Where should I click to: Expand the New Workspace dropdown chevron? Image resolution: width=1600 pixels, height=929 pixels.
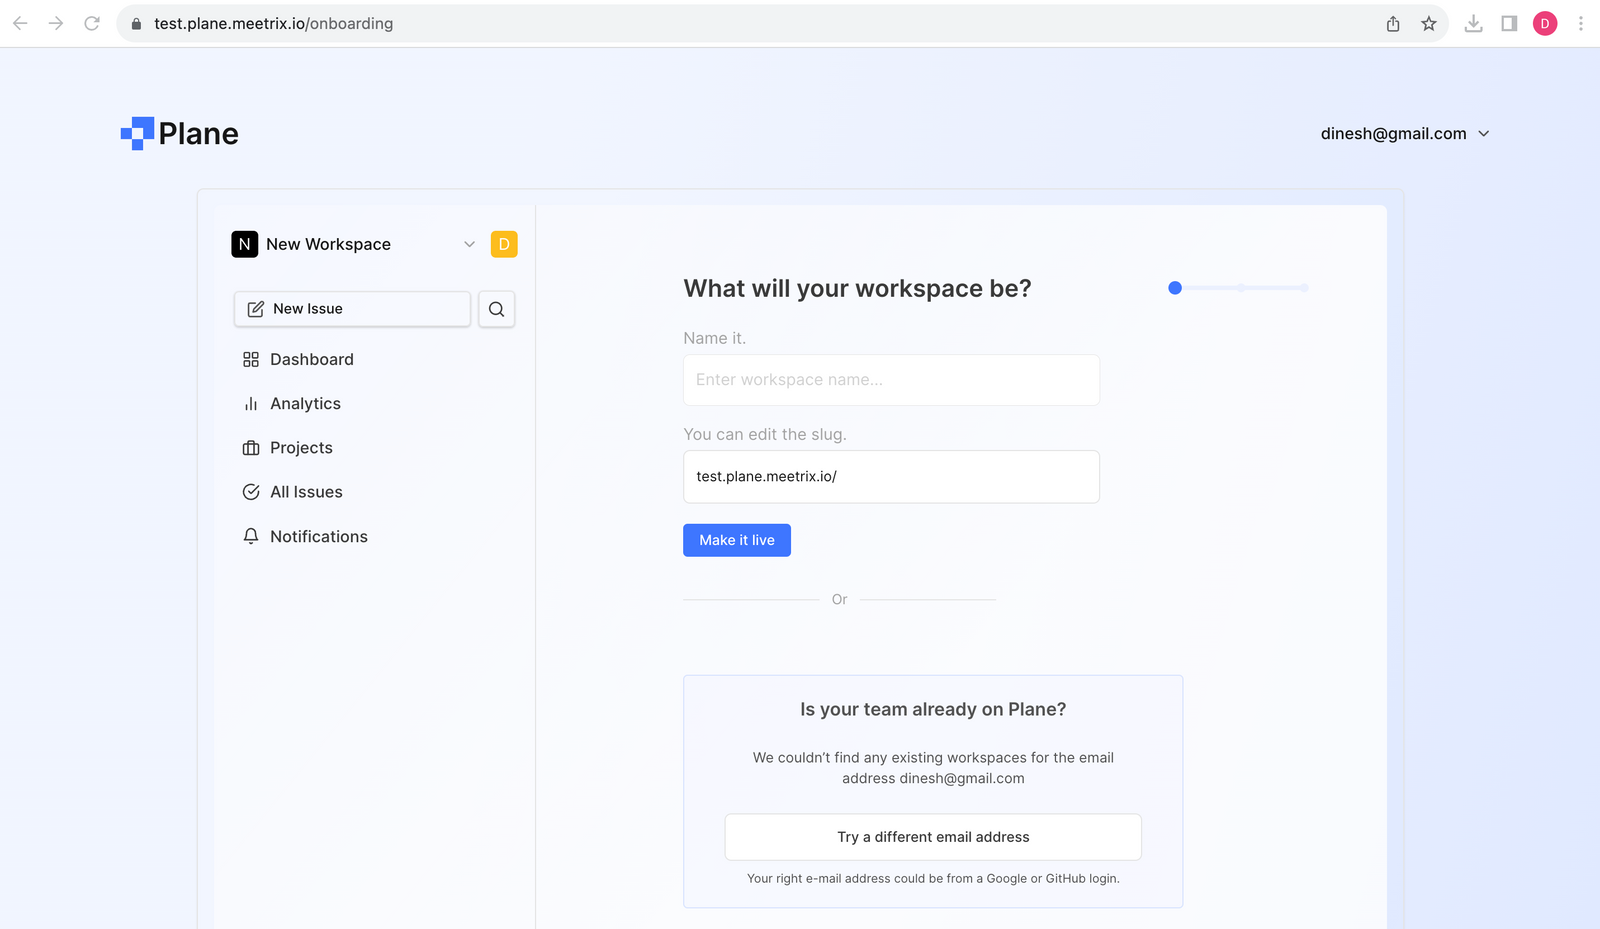(469, 244)
